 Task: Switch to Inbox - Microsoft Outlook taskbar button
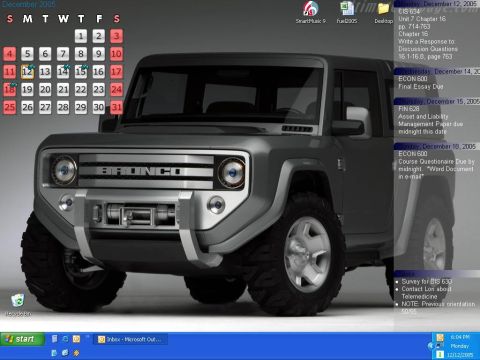[130, 339]
